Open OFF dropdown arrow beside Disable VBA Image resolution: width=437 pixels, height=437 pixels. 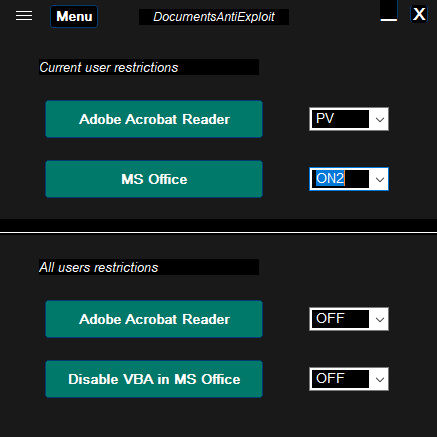pos(379,379)
